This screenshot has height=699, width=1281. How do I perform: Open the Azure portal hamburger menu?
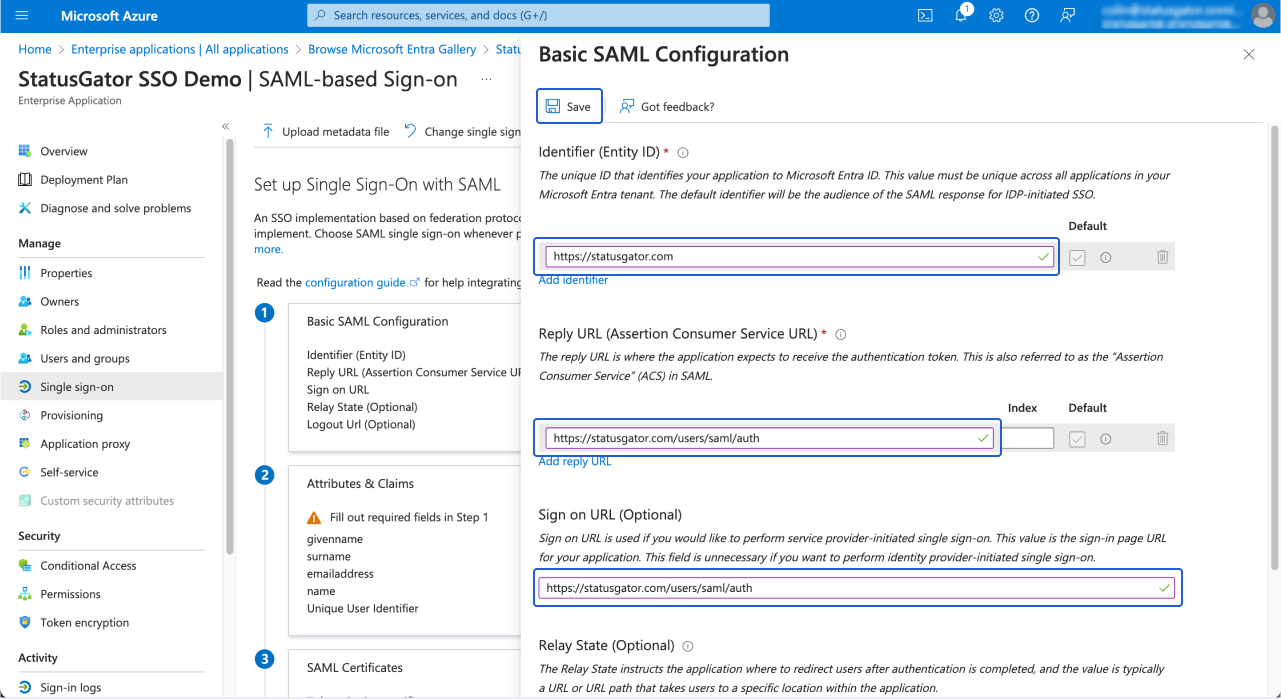point(22,16)
